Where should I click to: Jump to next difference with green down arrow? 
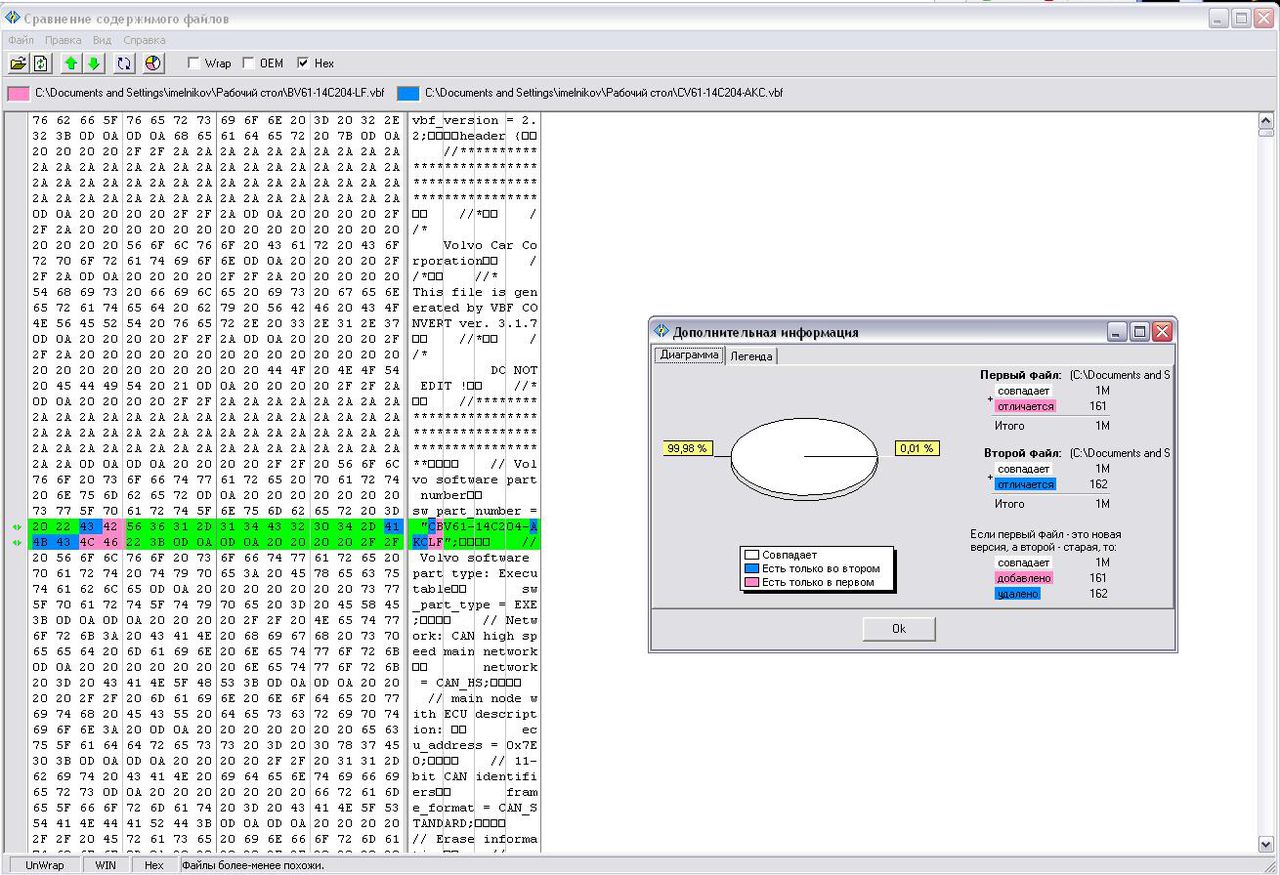click(93, 63)
